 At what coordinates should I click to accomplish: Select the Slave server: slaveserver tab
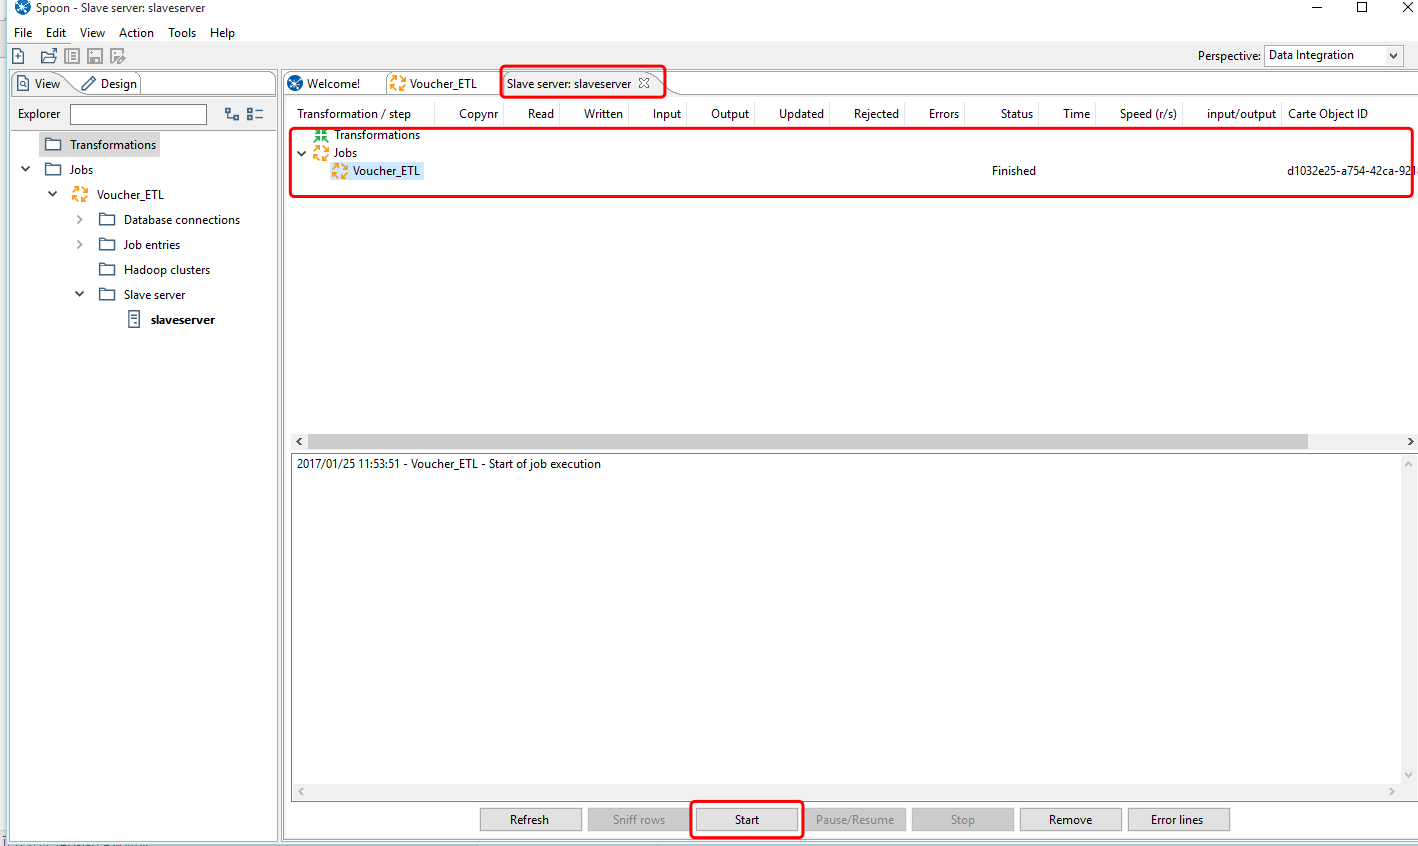tap(569, 84)
